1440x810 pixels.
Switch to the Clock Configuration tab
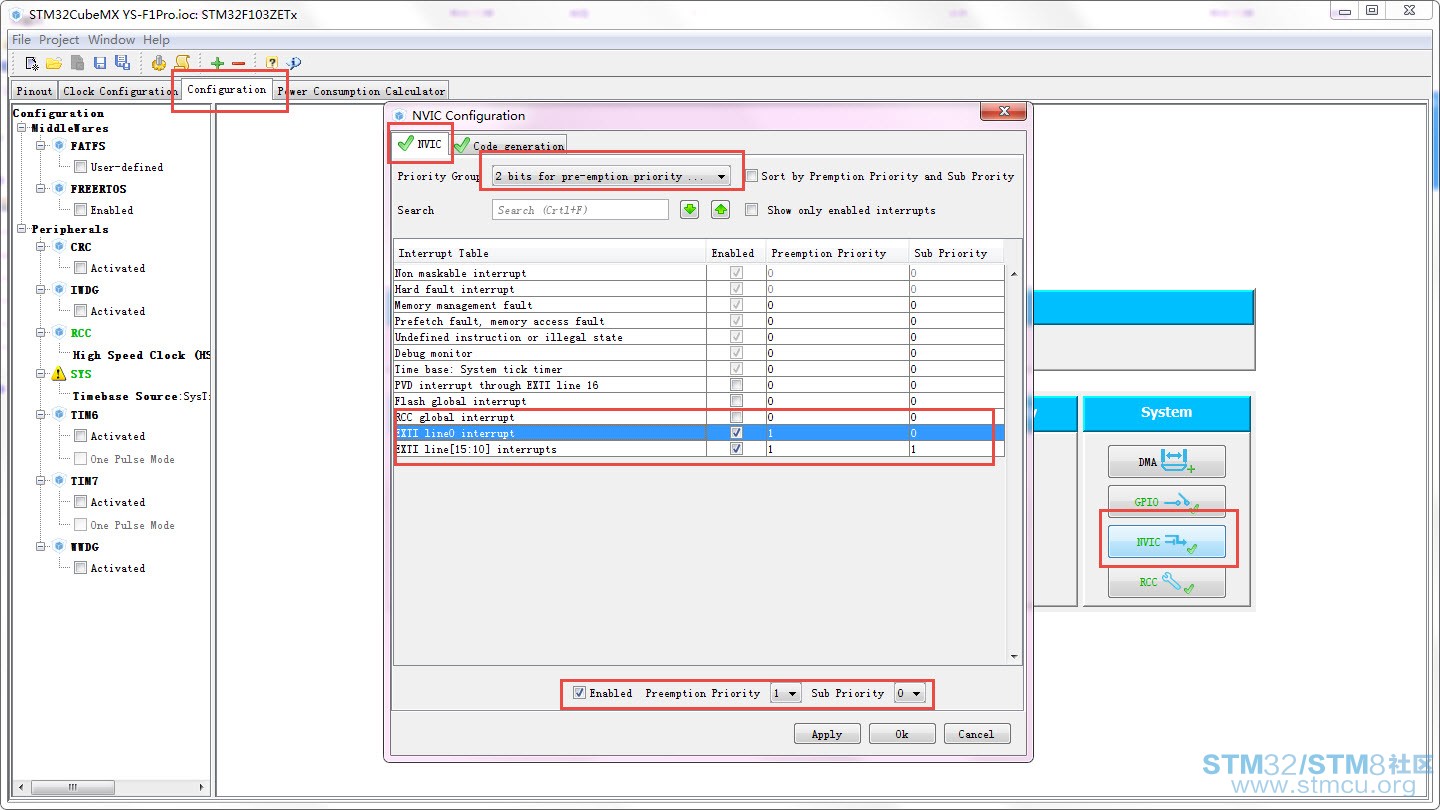(x=120, y=91)
